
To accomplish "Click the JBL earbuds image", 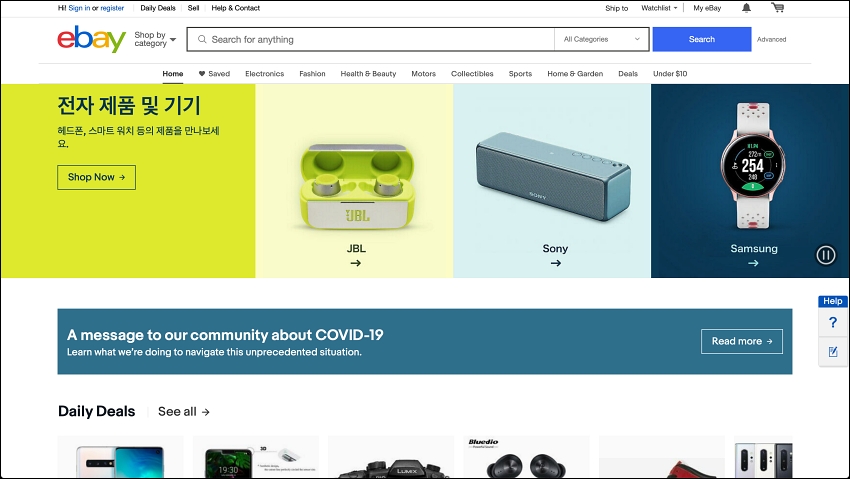I will tap(357, 186).
